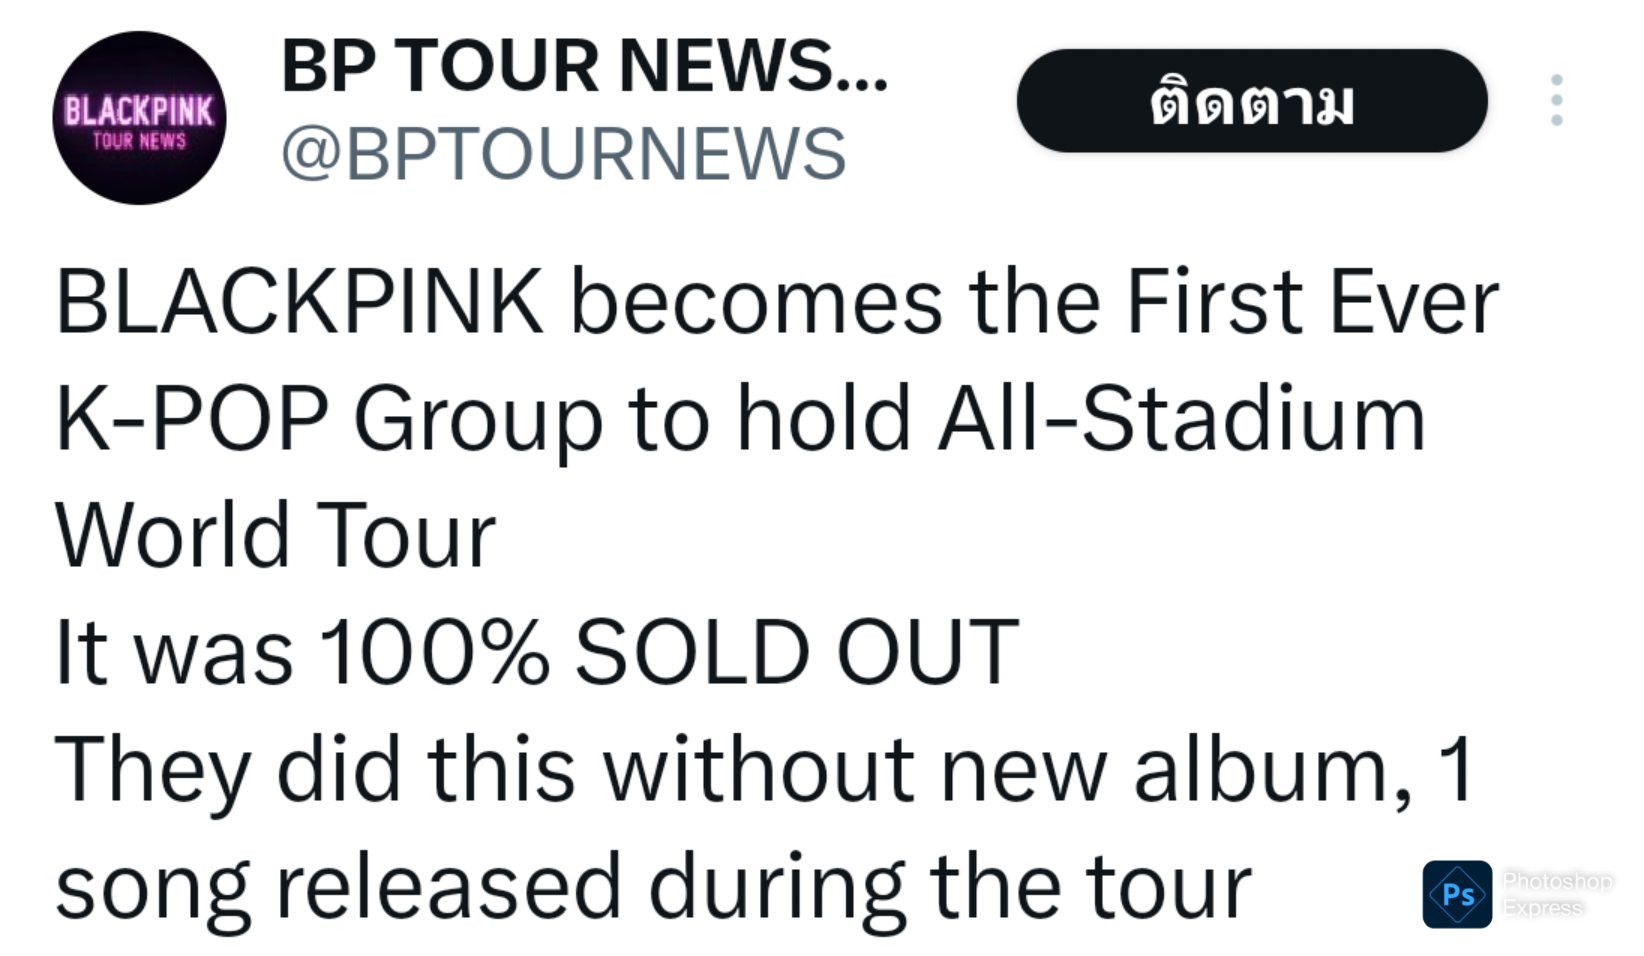Click the 100% text in the tweet
Screen dimensions: 1644x956
pos(434,653)
